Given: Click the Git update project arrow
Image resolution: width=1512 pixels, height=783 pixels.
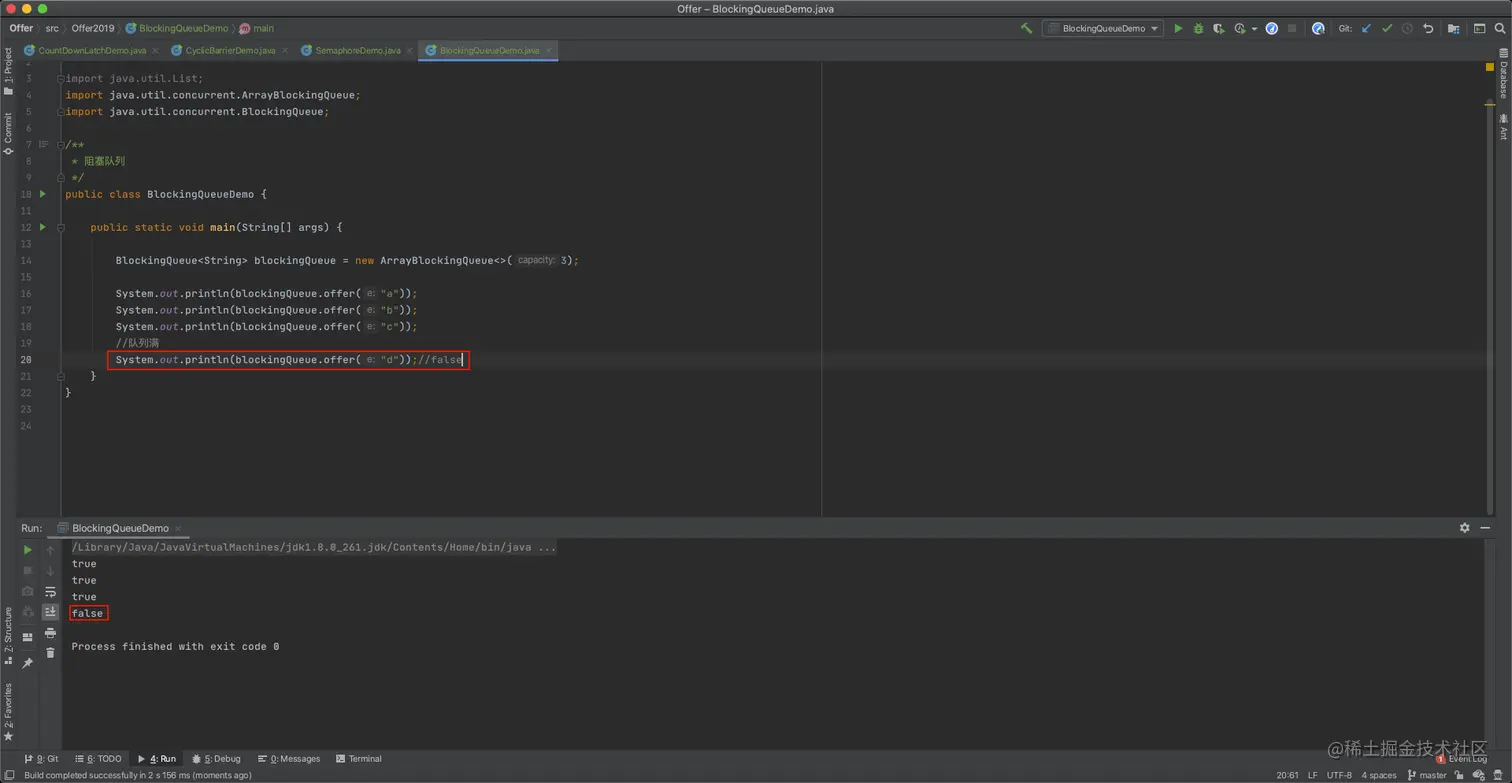Looking at the screenshot, I should [1366, 29].
